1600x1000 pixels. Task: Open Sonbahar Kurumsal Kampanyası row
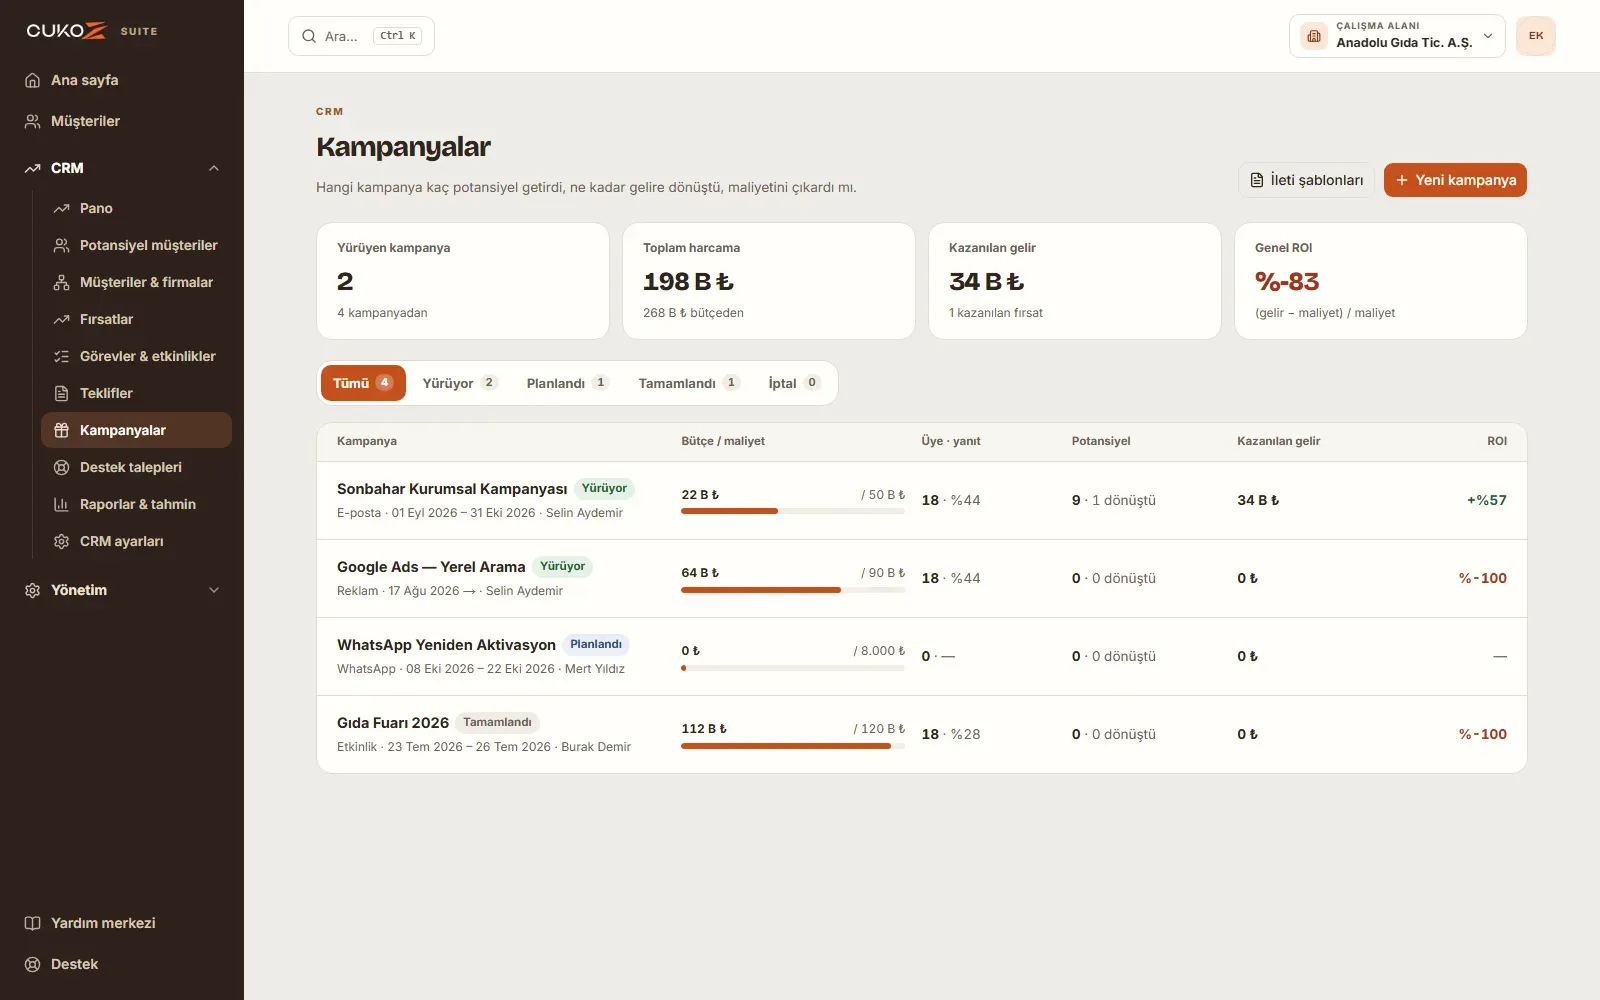tap(921, 500)
